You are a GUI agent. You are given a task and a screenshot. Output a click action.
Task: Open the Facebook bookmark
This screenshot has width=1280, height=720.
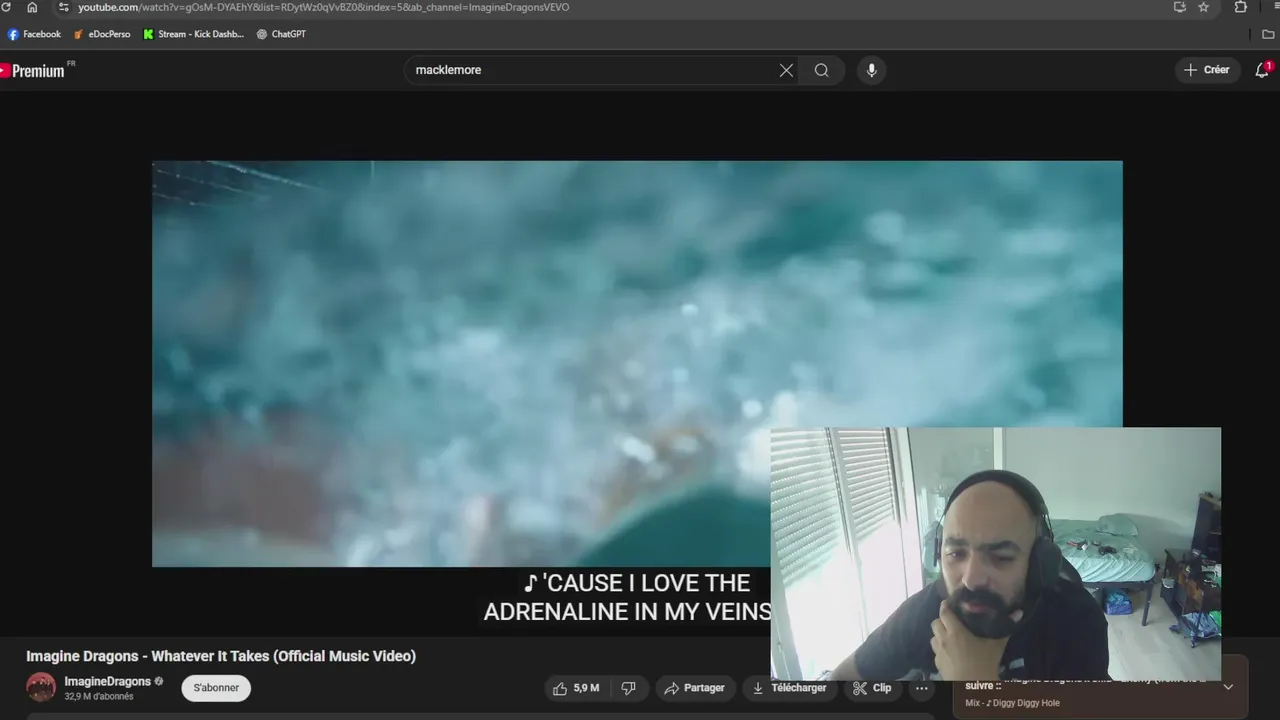34,34
